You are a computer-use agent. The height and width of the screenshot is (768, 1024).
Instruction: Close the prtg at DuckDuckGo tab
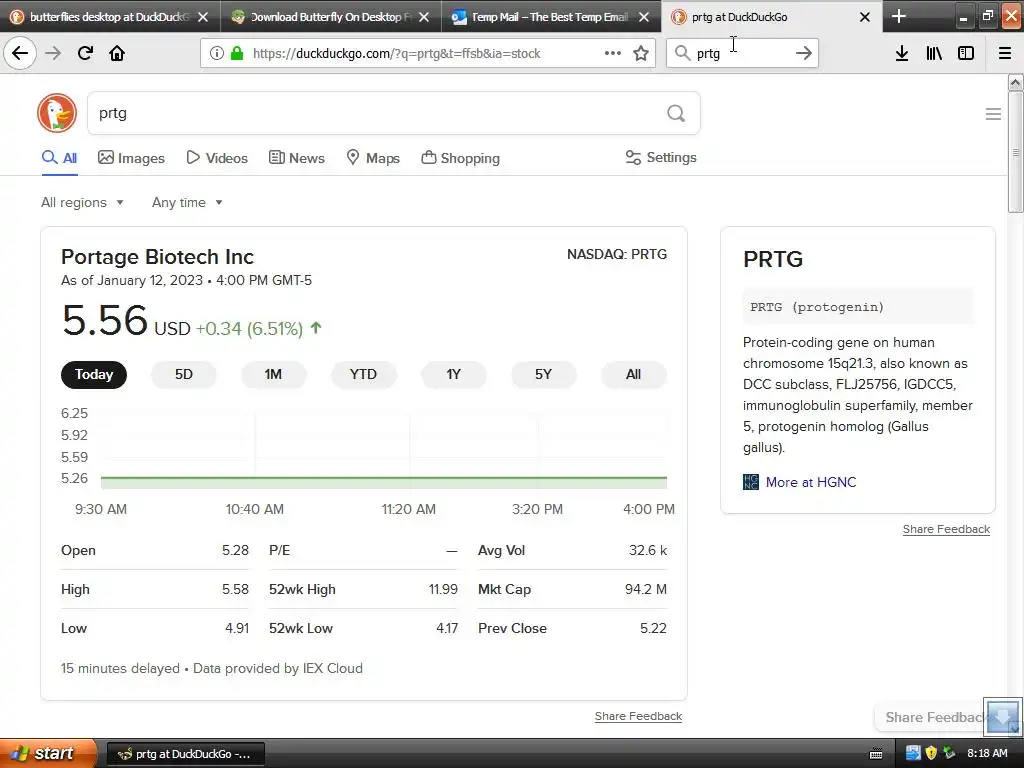[865, 17]
